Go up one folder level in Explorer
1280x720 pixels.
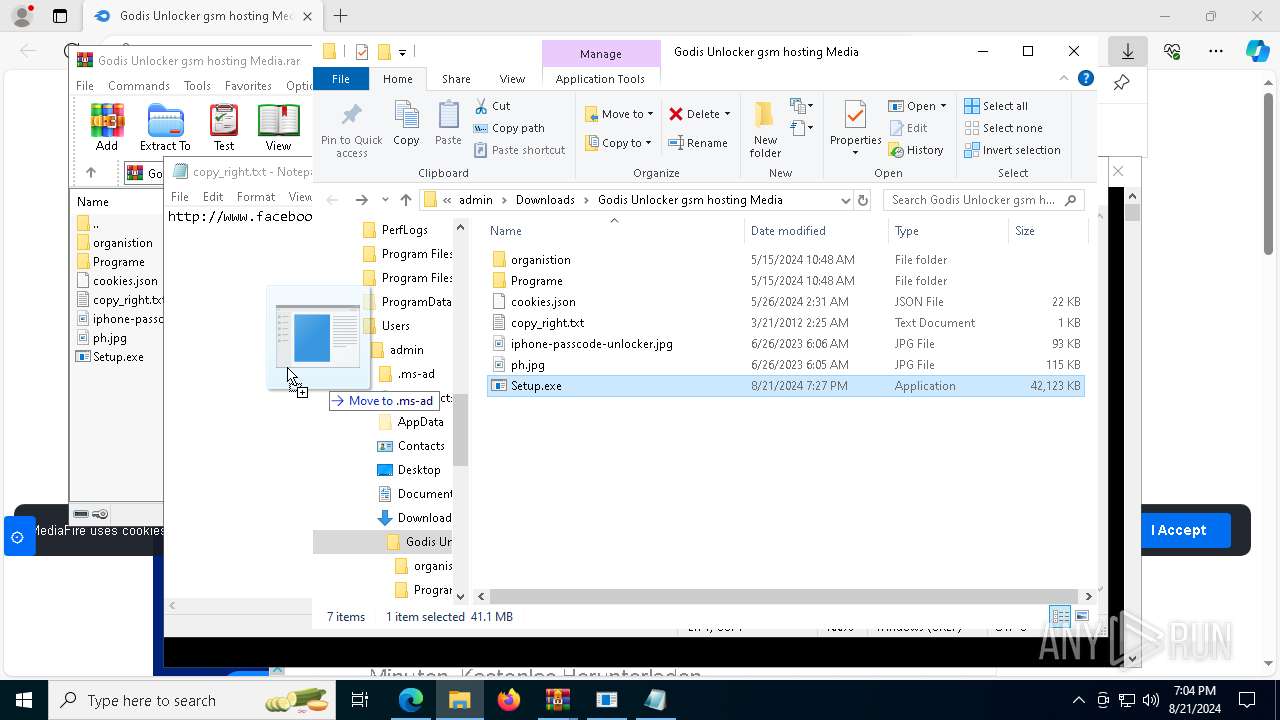click(x=406, y=200)
